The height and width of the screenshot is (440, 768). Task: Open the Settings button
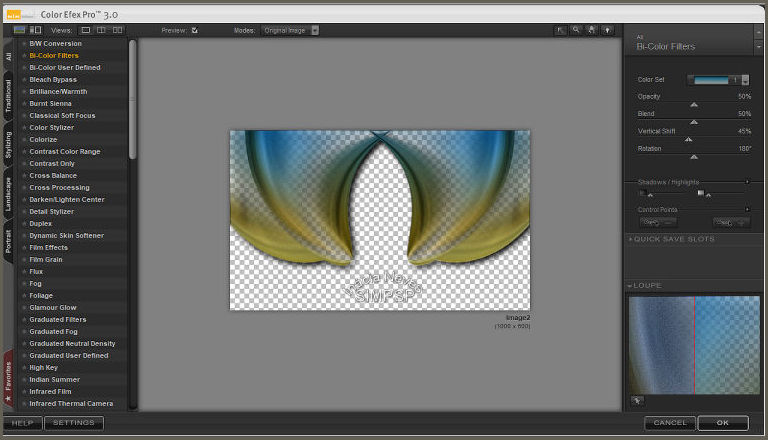click(x=73, y=423)
